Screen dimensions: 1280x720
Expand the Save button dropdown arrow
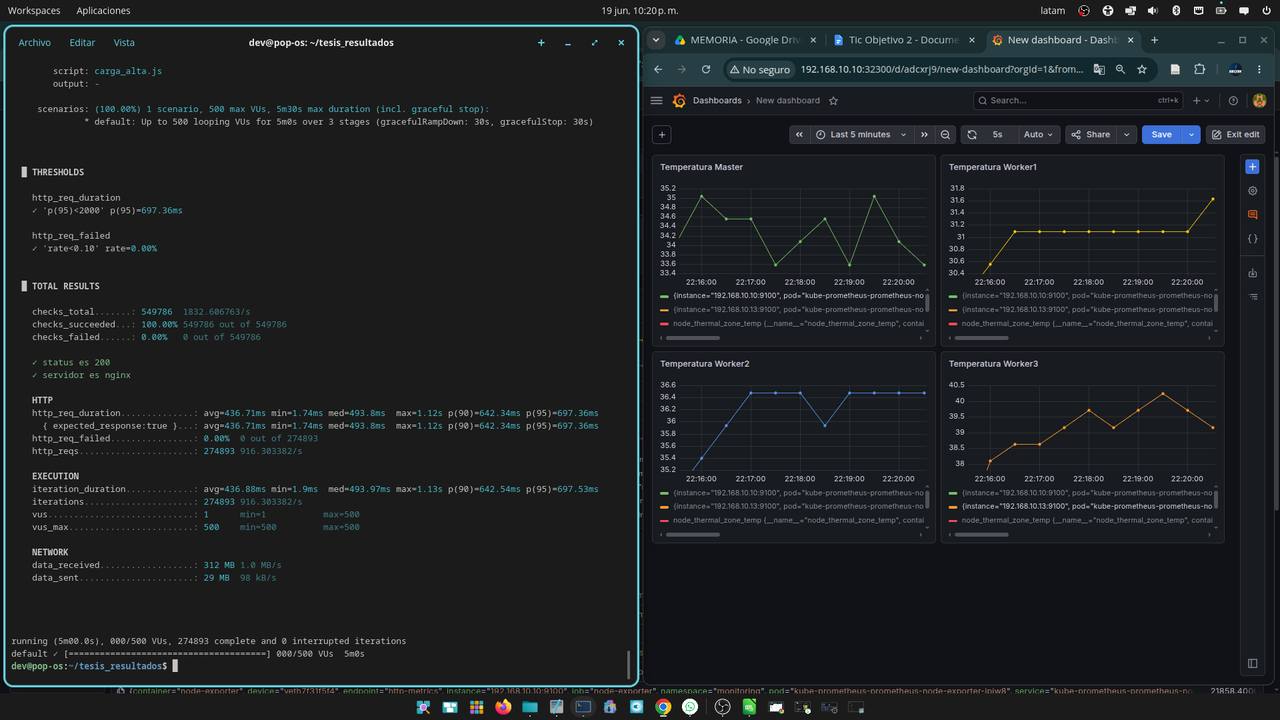point(1190,134)
